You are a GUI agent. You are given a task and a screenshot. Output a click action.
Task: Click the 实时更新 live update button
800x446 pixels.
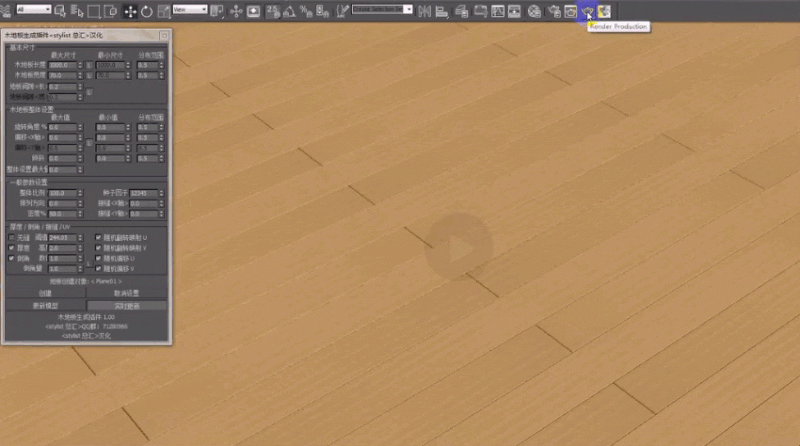coord(127,306)
